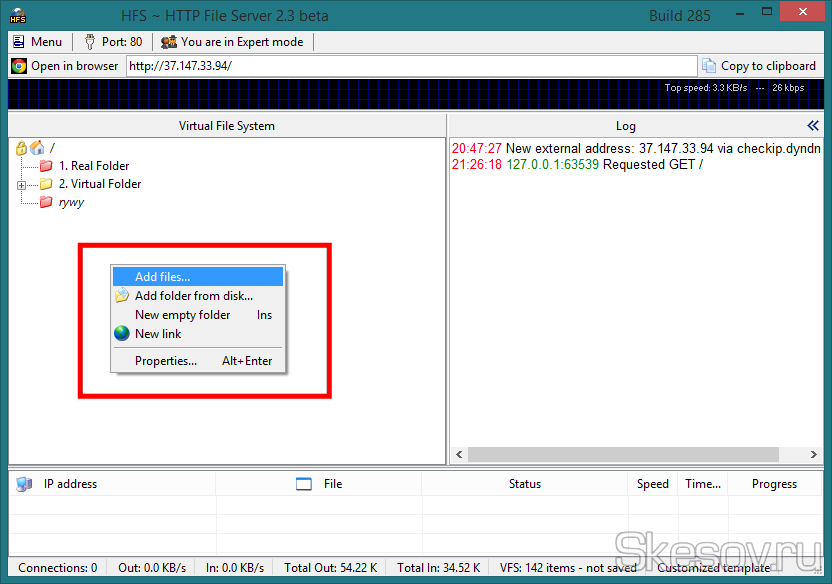
Task: Open 'Properties...' from the context menu
Action: (x=166, y=361)
